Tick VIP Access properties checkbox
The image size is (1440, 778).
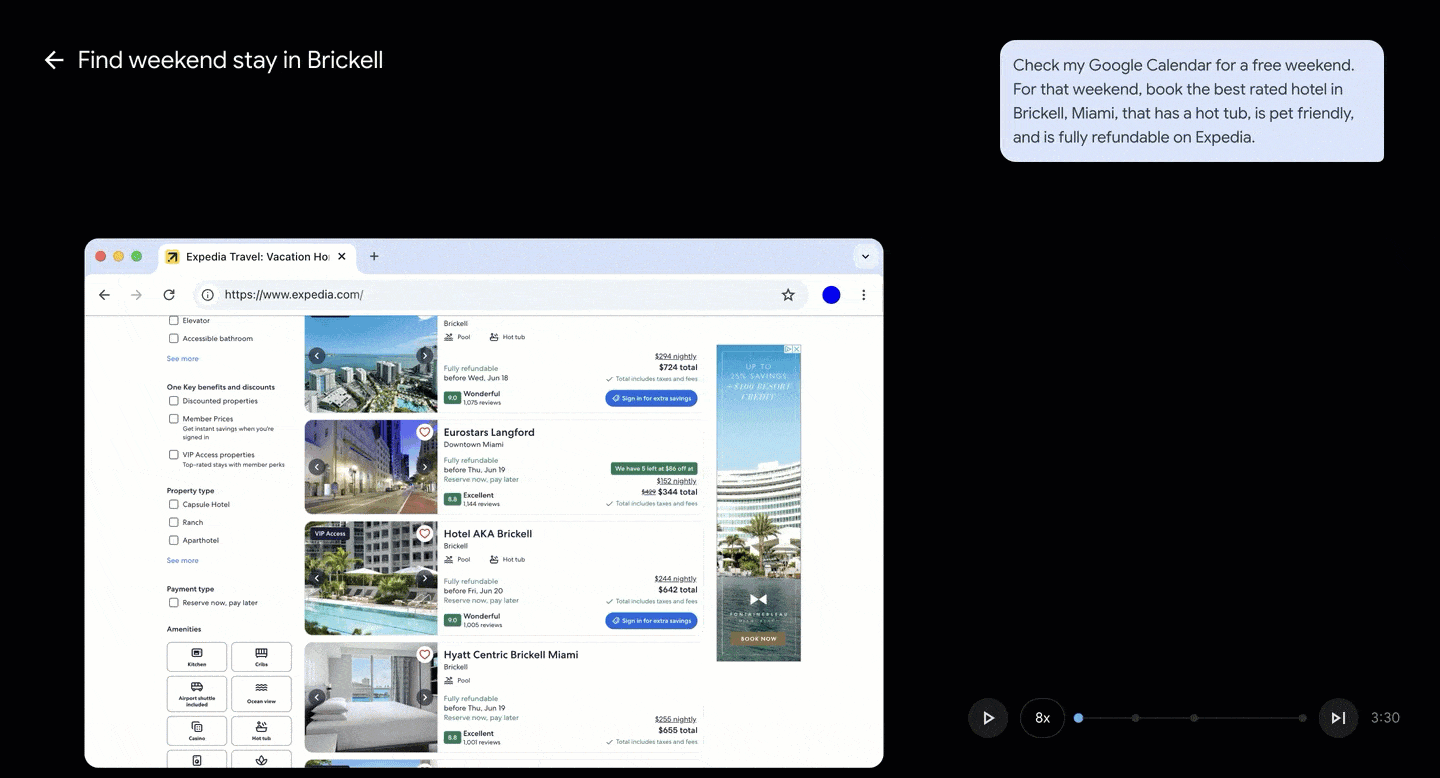tap(174, 455)
